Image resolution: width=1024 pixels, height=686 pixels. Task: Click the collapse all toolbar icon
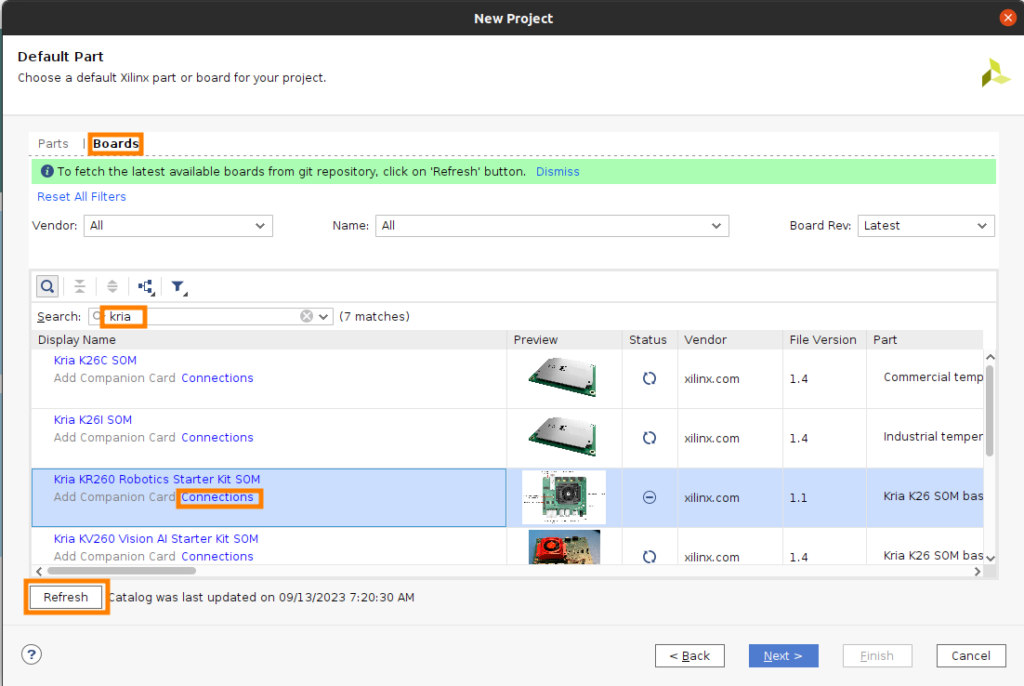click(x=80, y=286)
